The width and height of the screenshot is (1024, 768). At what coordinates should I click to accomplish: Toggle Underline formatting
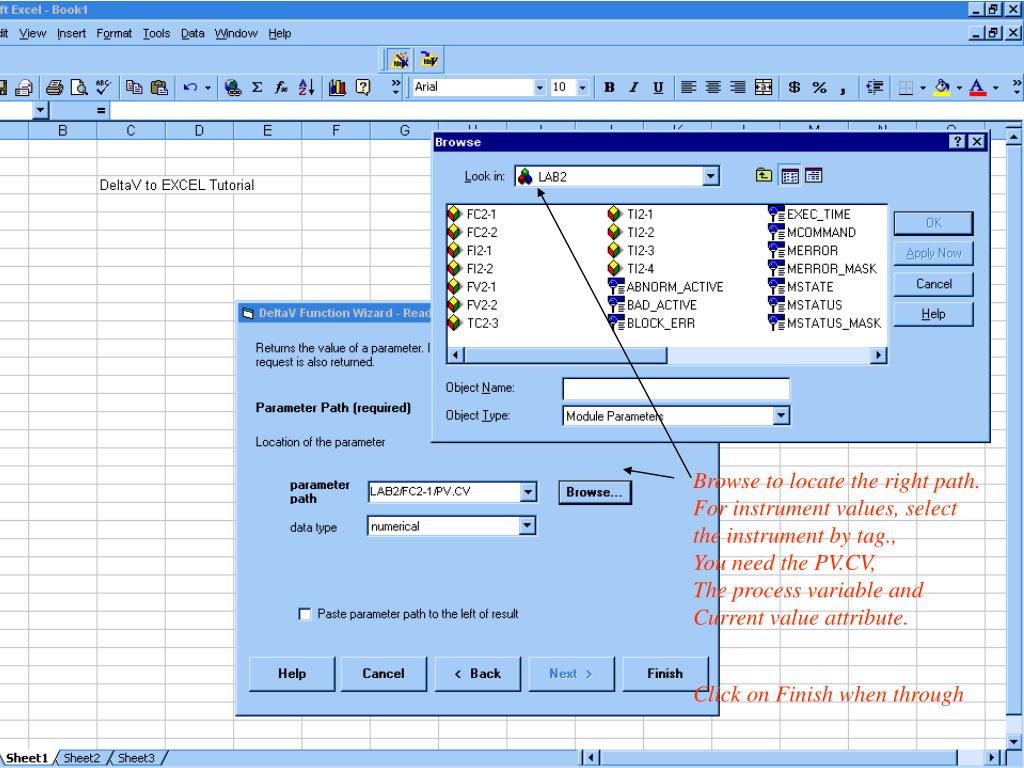[658, 88]
